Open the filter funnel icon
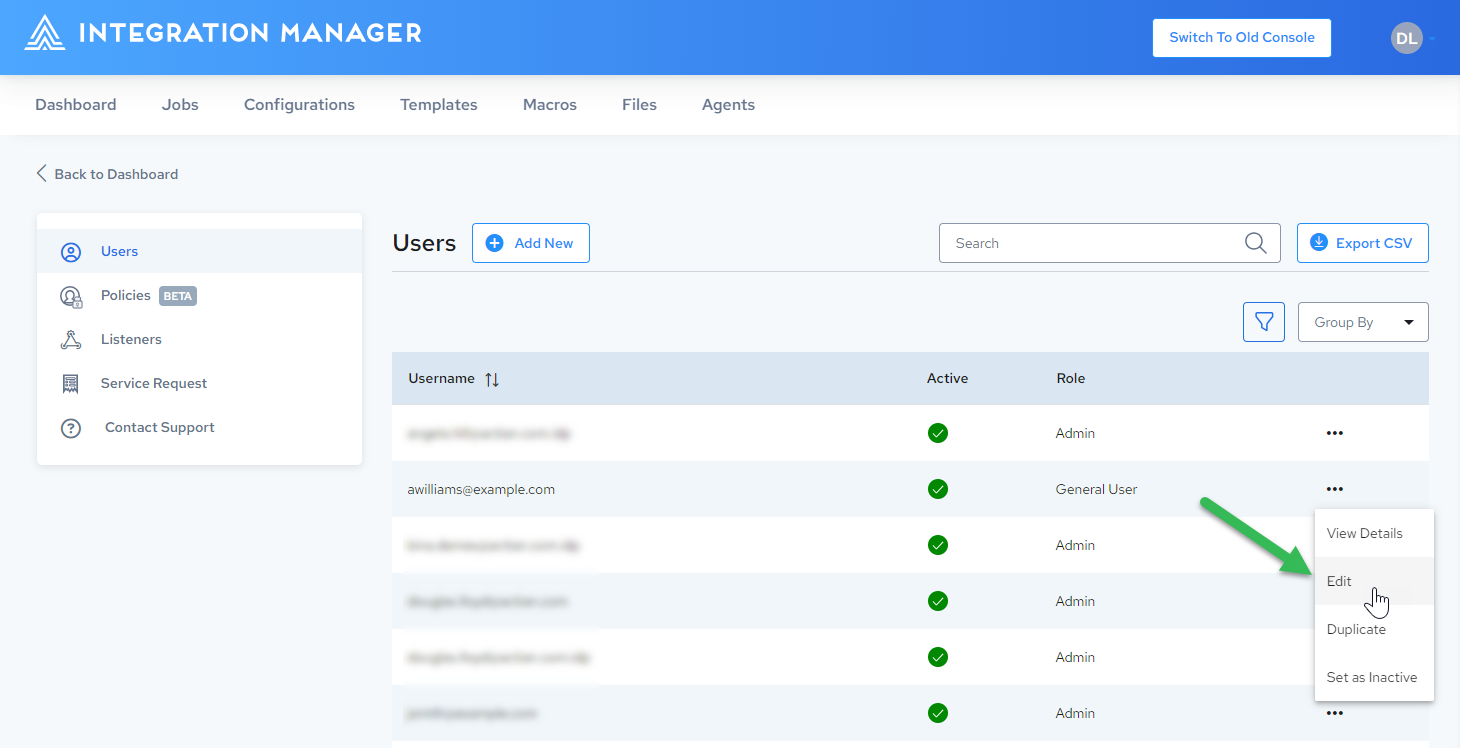1460x748 pixels. [1264, 322]
